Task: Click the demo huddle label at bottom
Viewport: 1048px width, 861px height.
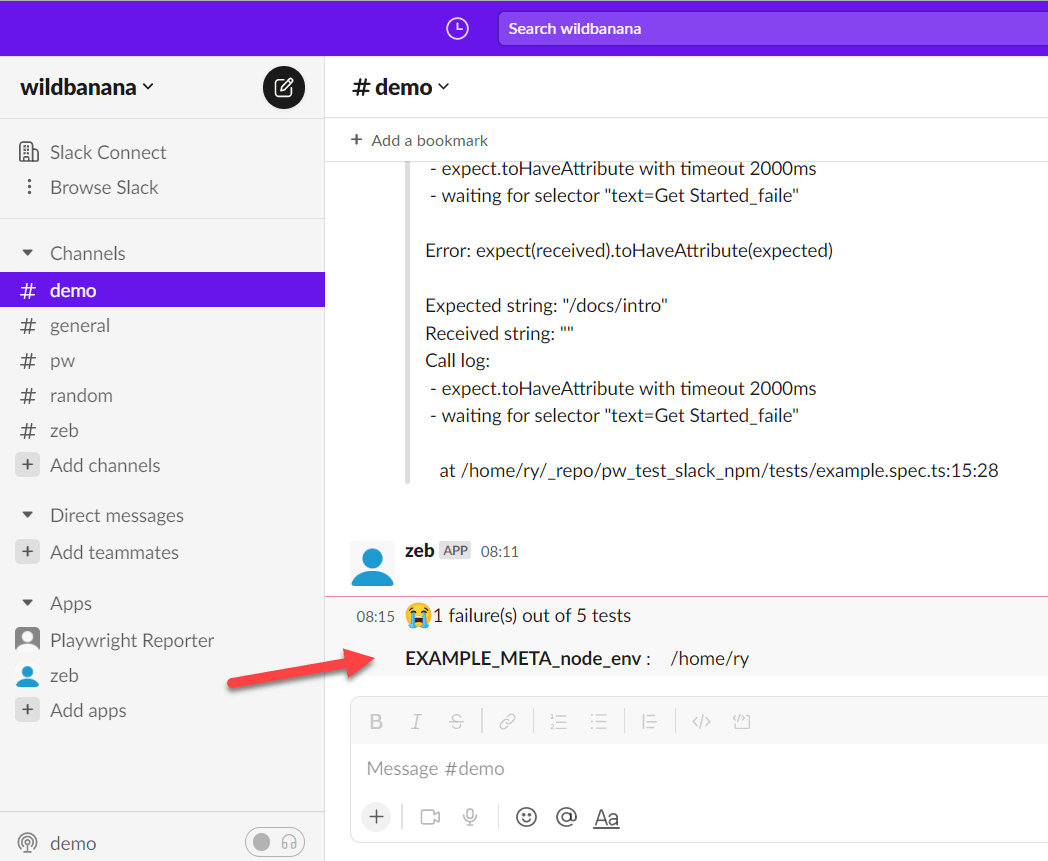Action: point(73,844)
